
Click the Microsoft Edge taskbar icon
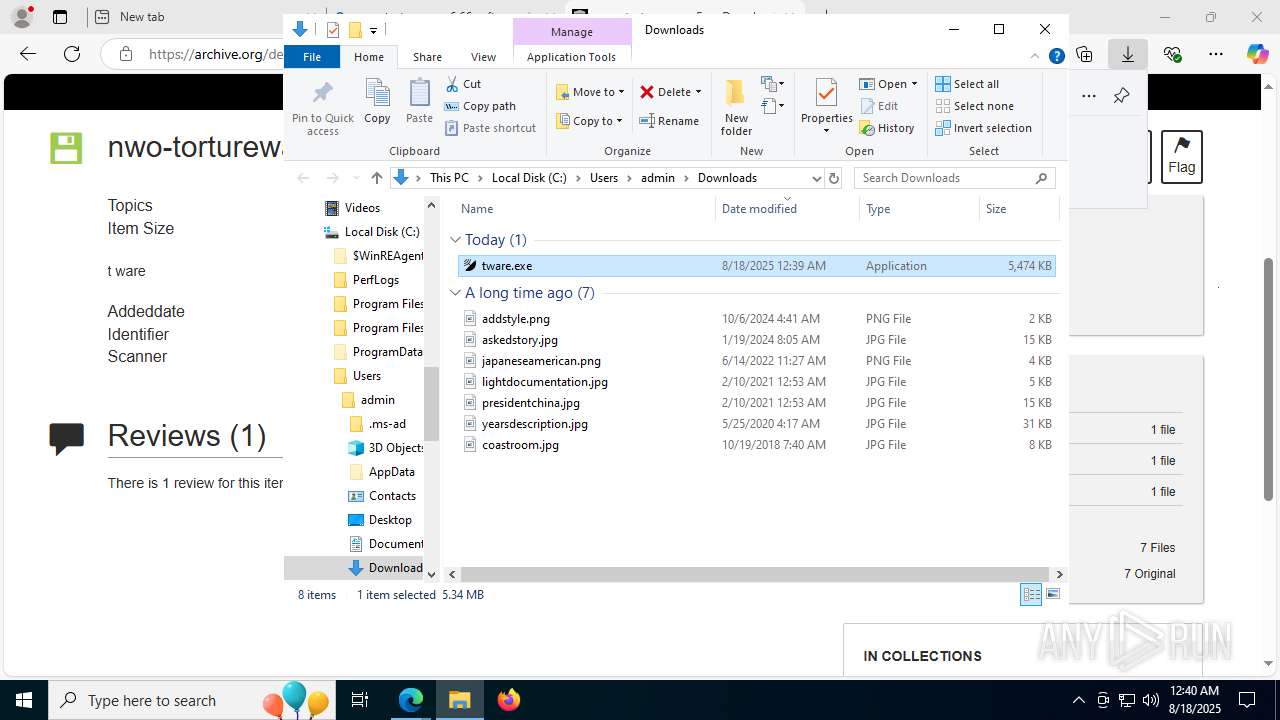[x=411, y=700]
